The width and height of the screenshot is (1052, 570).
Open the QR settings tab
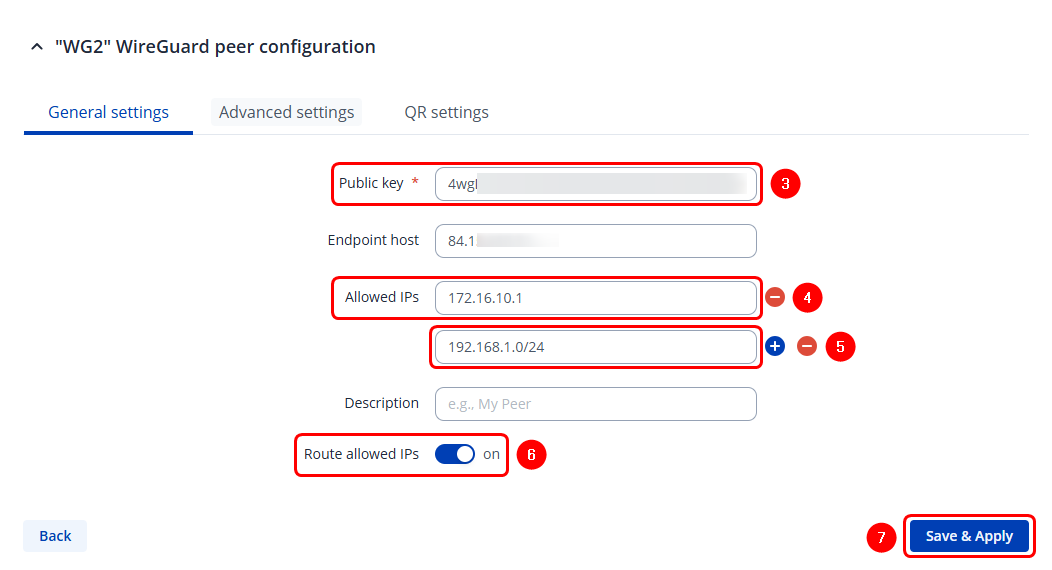(x=446, y=112)
